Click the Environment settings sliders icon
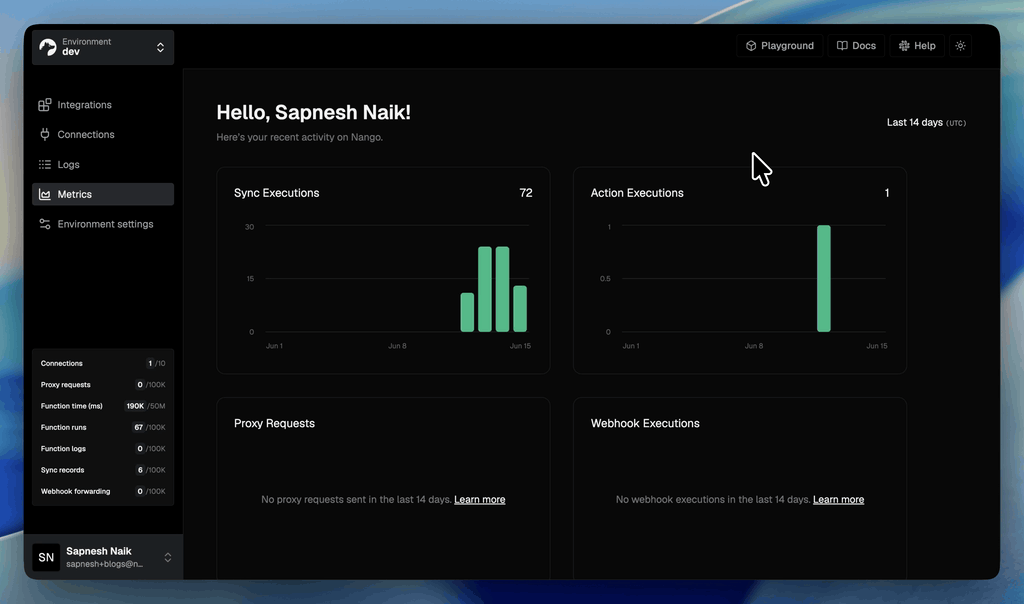The image size is (1024, 604). [x=44, y=224]
